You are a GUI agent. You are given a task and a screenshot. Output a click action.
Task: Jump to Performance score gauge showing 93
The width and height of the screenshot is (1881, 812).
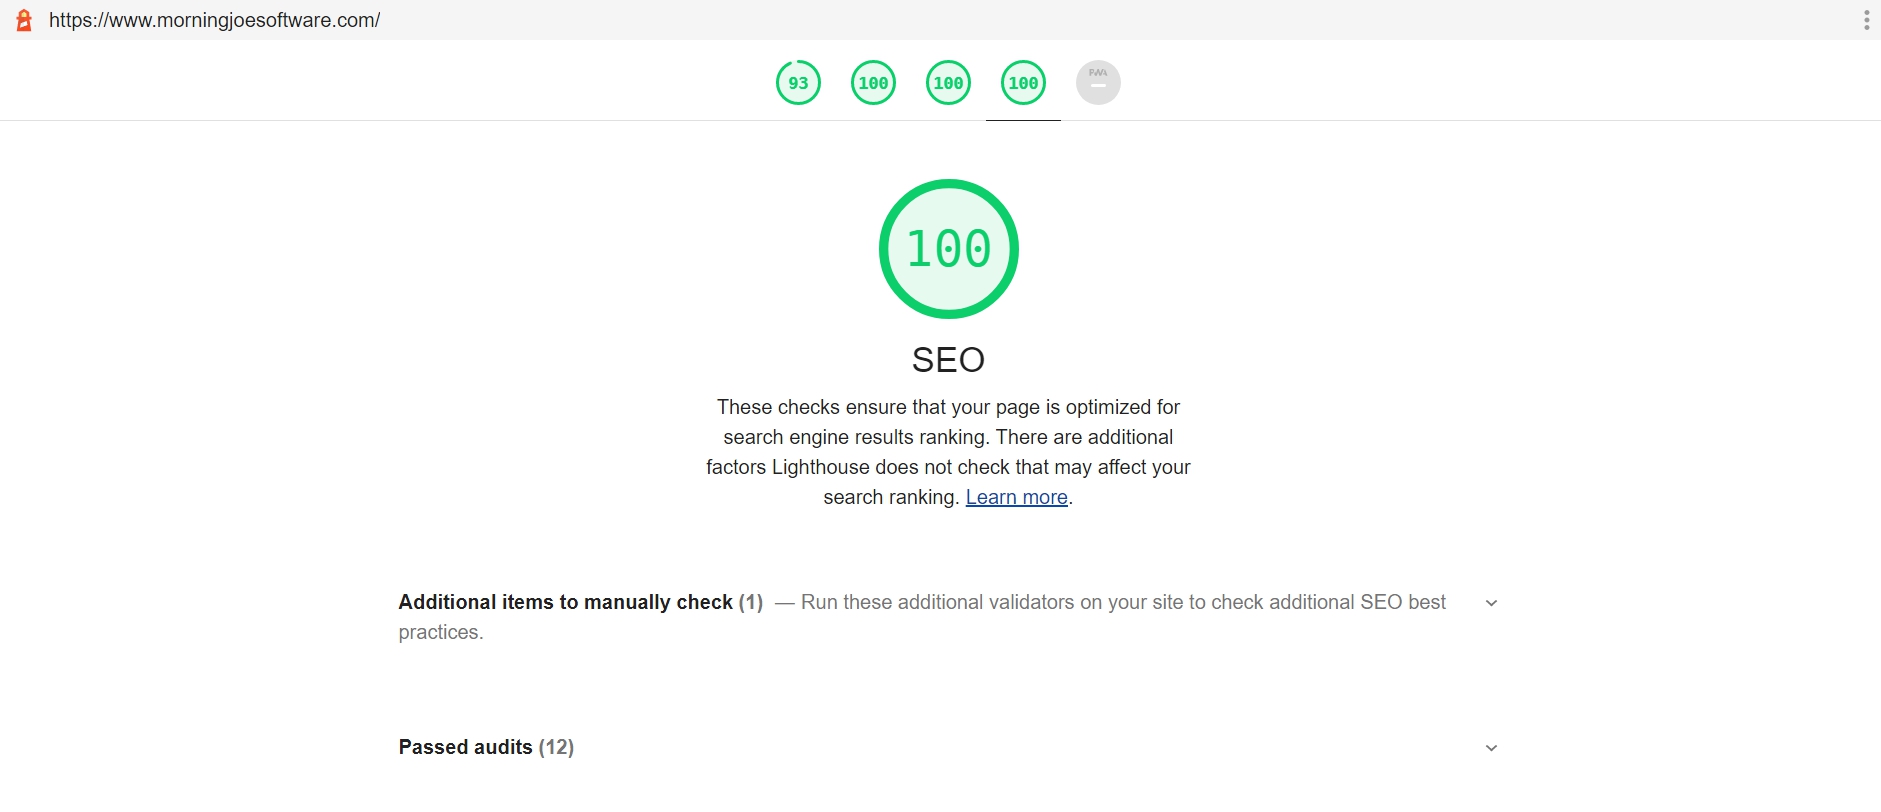coord(798,83)
